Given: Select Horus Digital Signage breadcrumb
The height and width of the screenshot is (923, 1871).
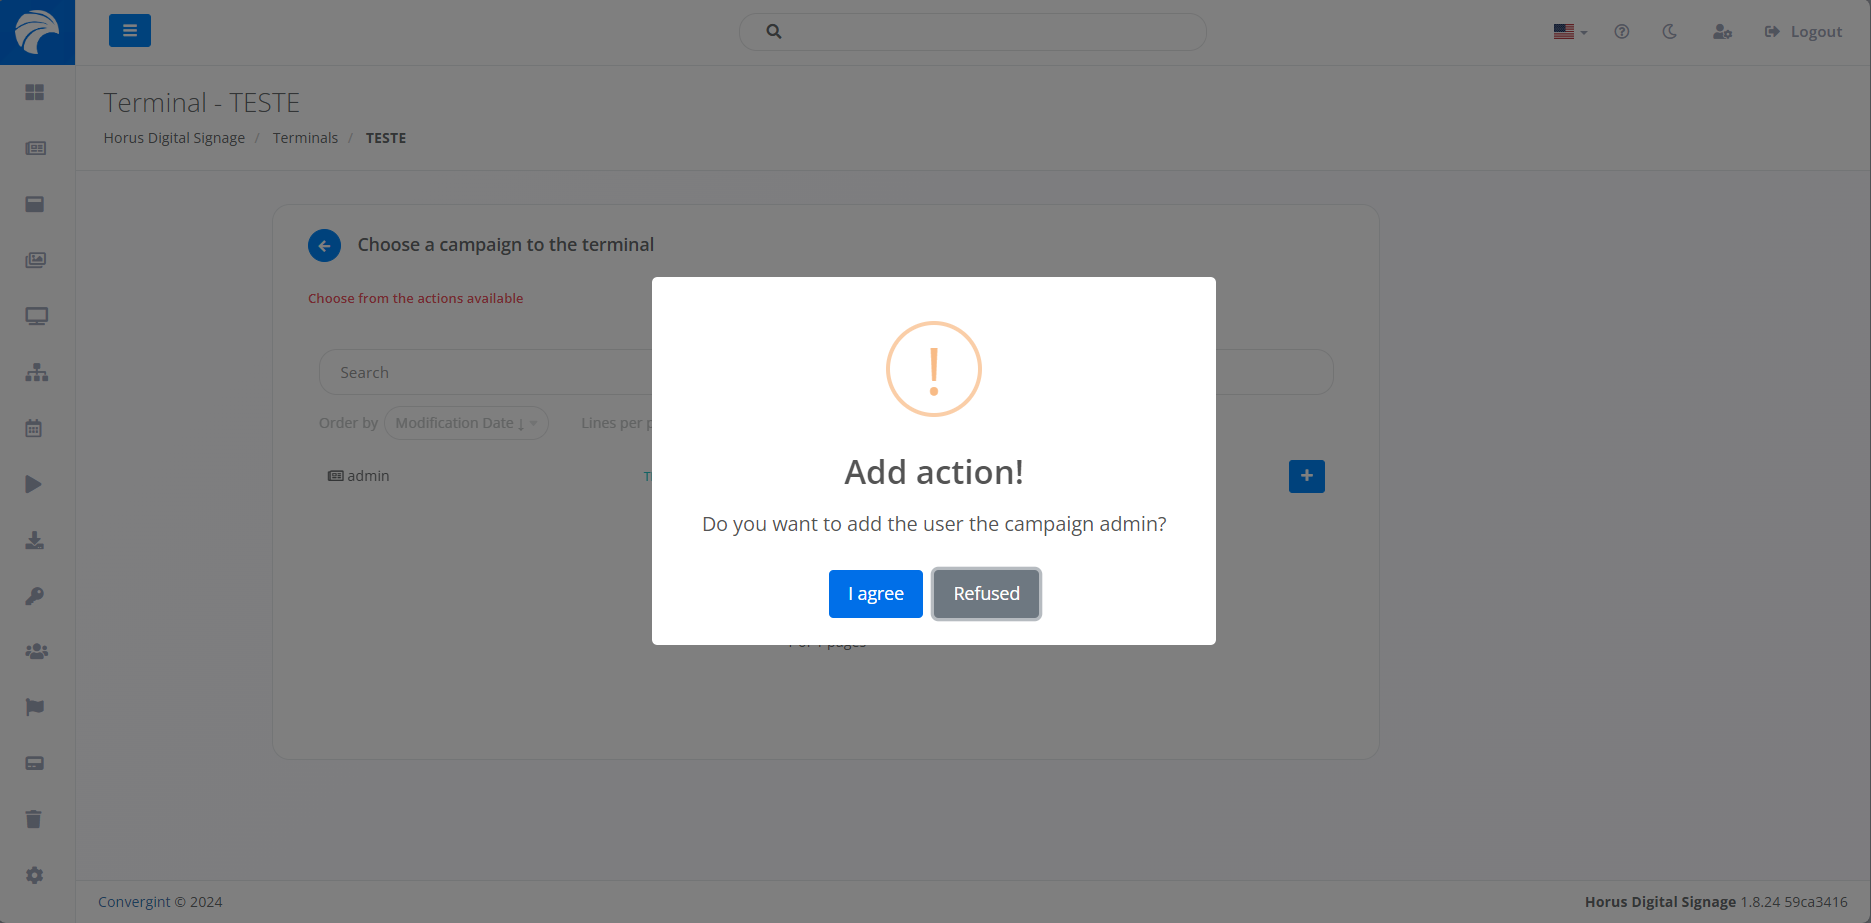Looking at the screenshot, I should tap(174, 138).
